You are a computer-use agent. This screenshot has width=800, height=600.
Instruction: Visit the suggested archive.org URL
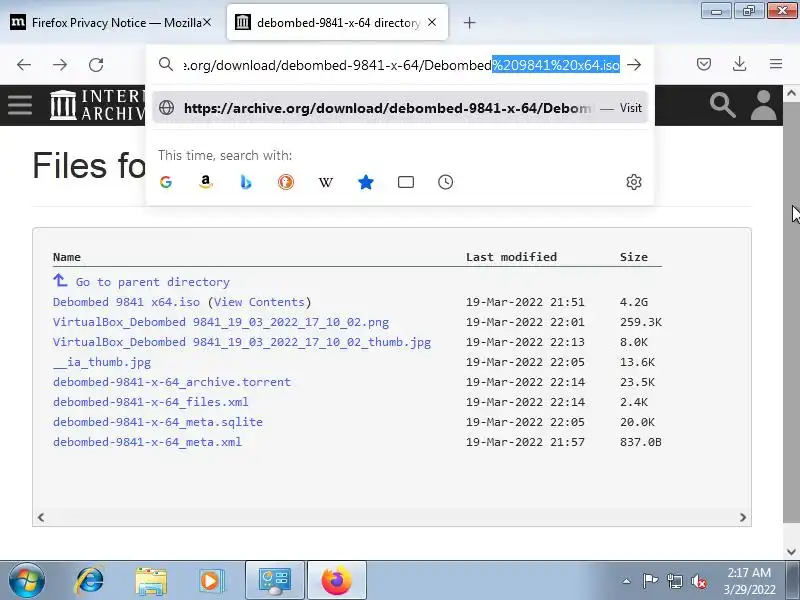click(399, 108)
